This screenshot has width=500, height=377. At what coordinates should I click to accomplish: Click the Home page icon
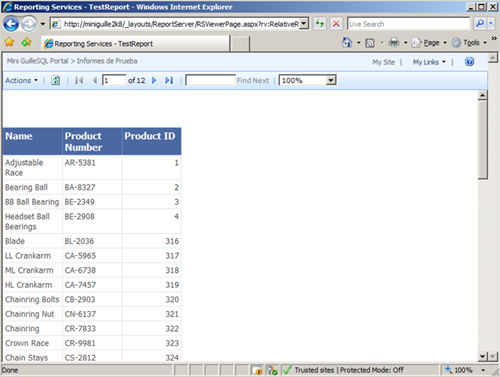click(347, 42)
